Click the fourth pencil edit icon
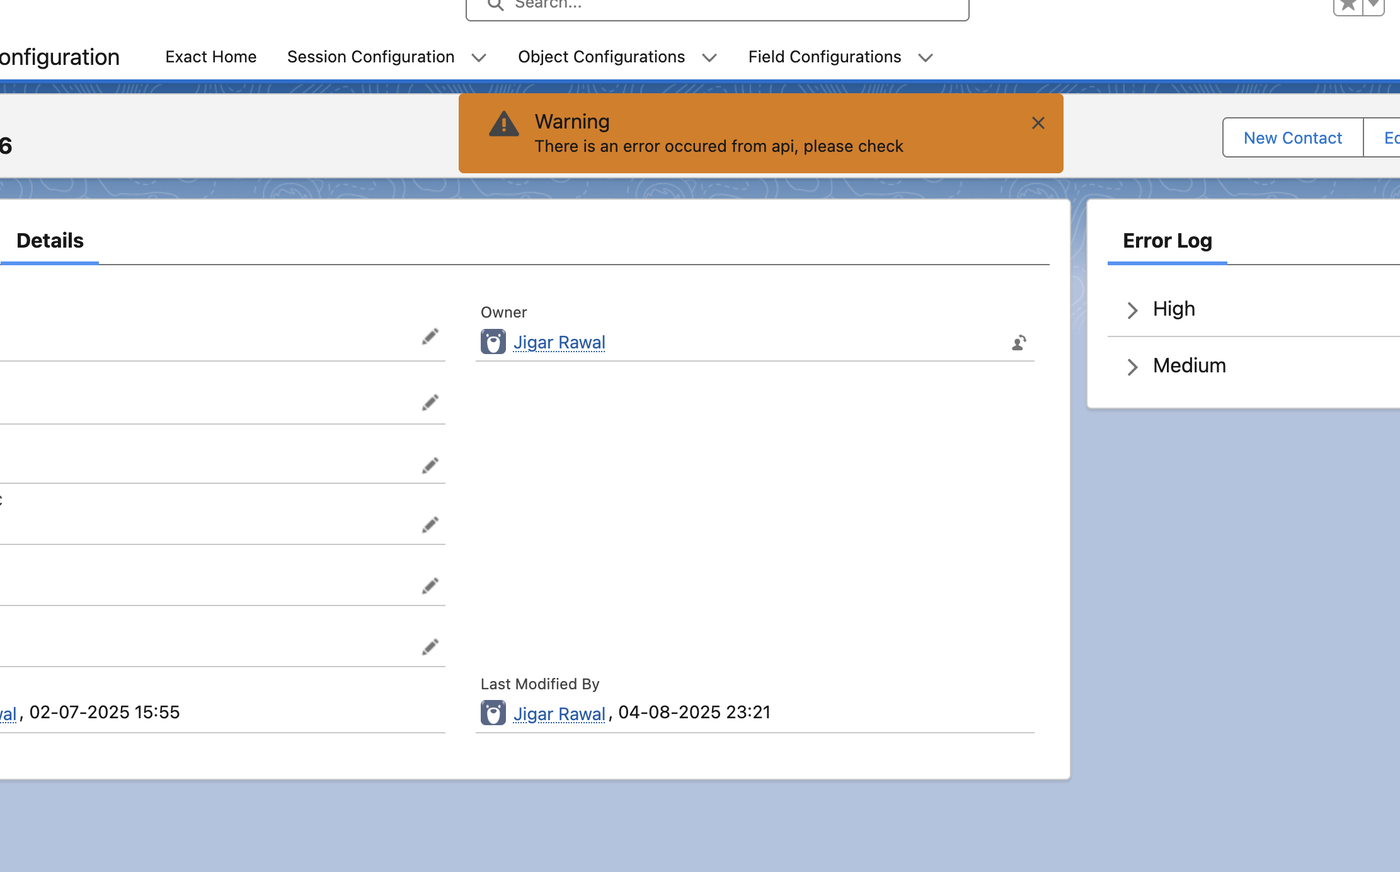 [430, 525]
